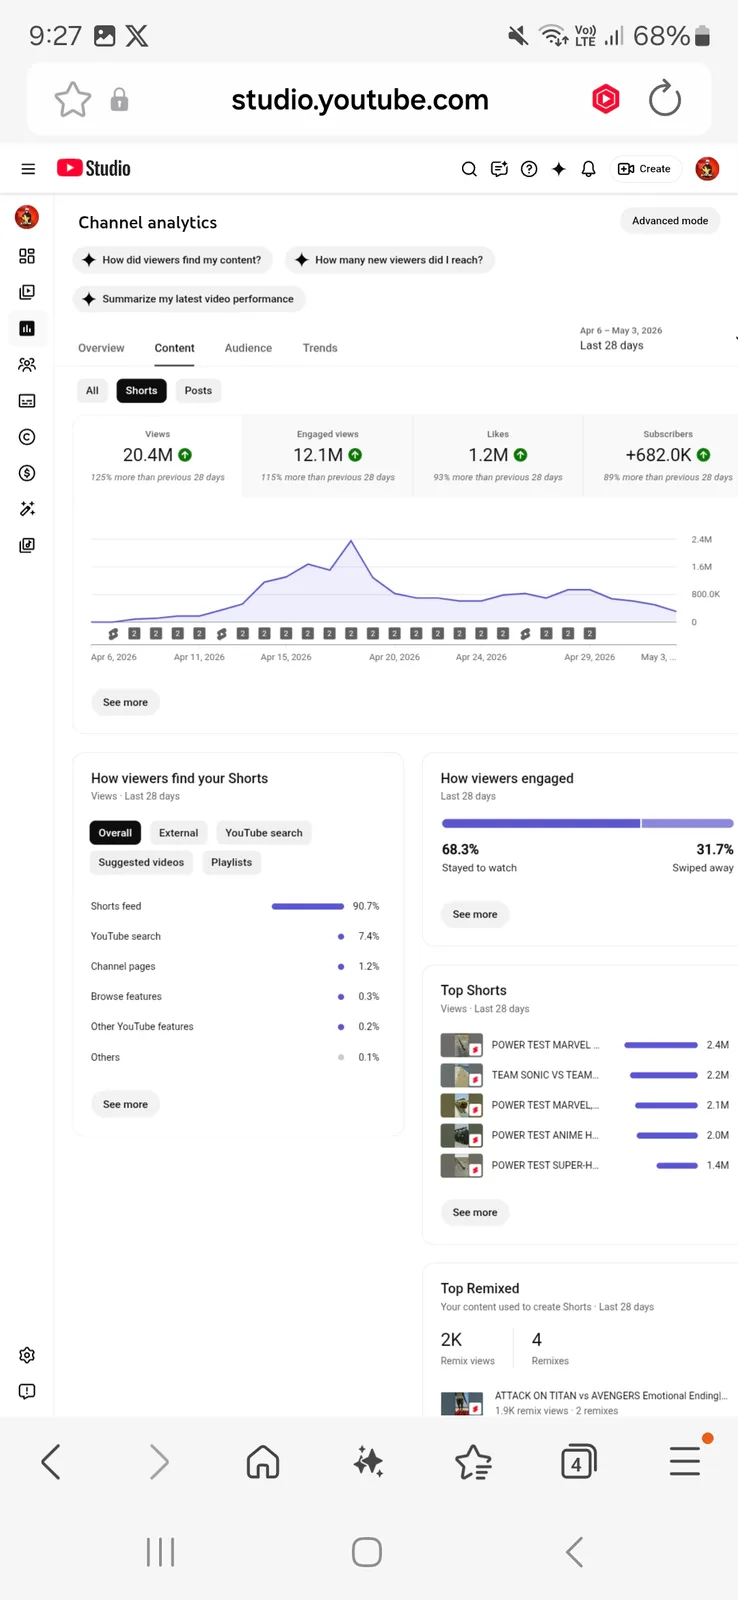Bookmark page with browser star icon
The height and width of the screenshot is (1600, 738).
(x=72, y=100)
